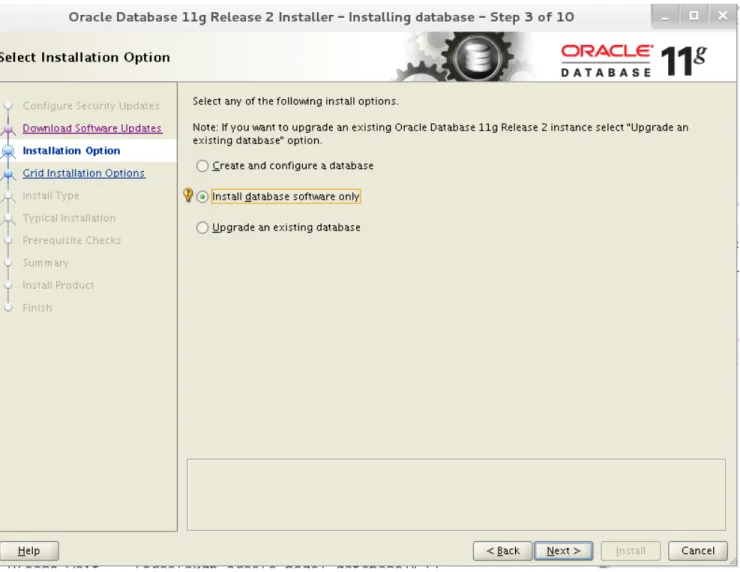Click "Prerequisite Checks" step text

coord(72,240)
